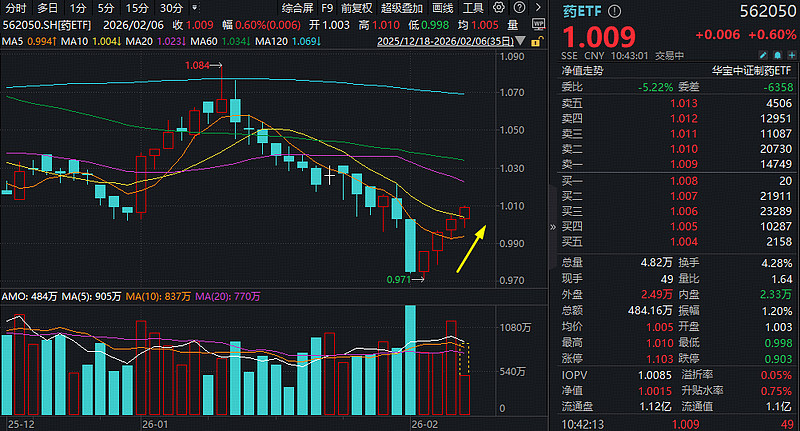Click the 溢折率 0.05% value

click(778, 375)
